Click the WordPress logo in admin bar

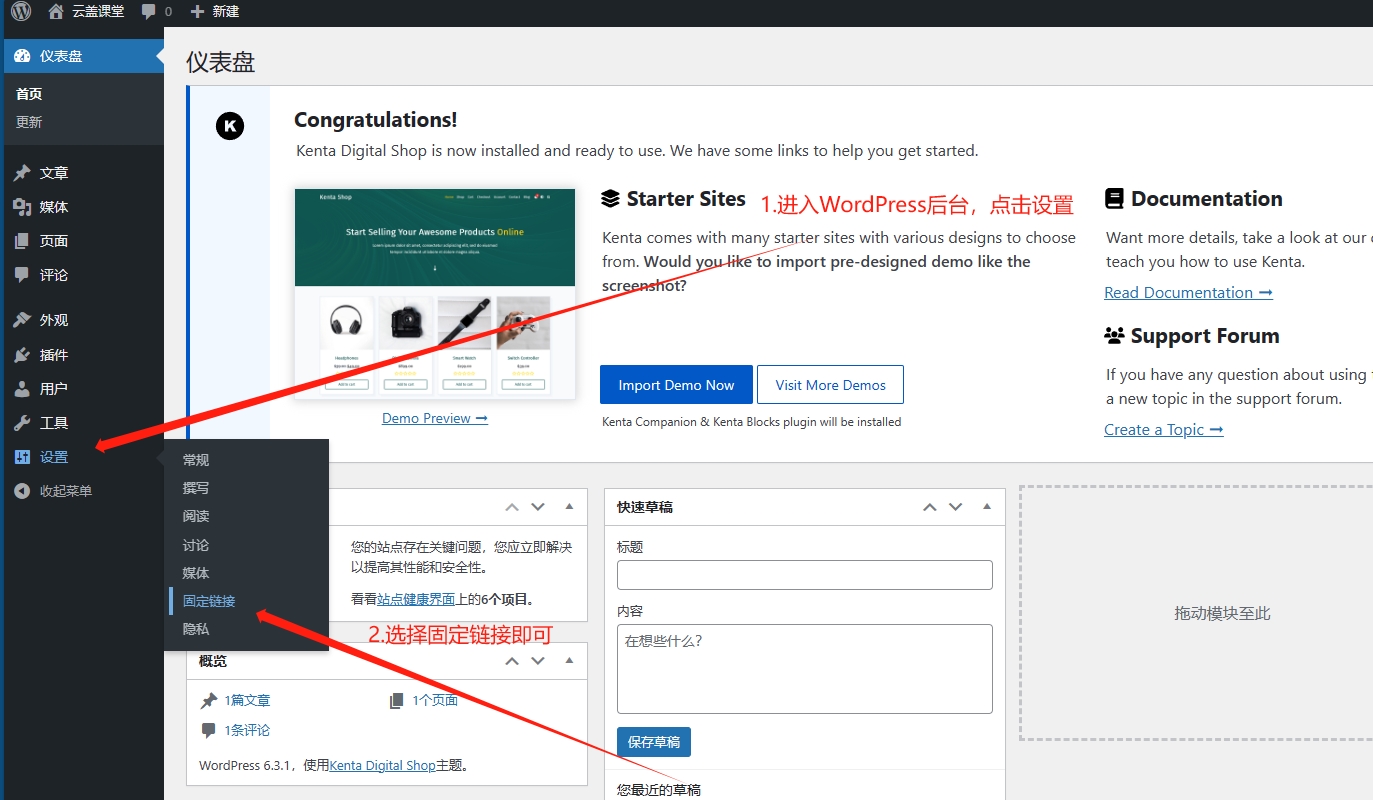point(21,12)
